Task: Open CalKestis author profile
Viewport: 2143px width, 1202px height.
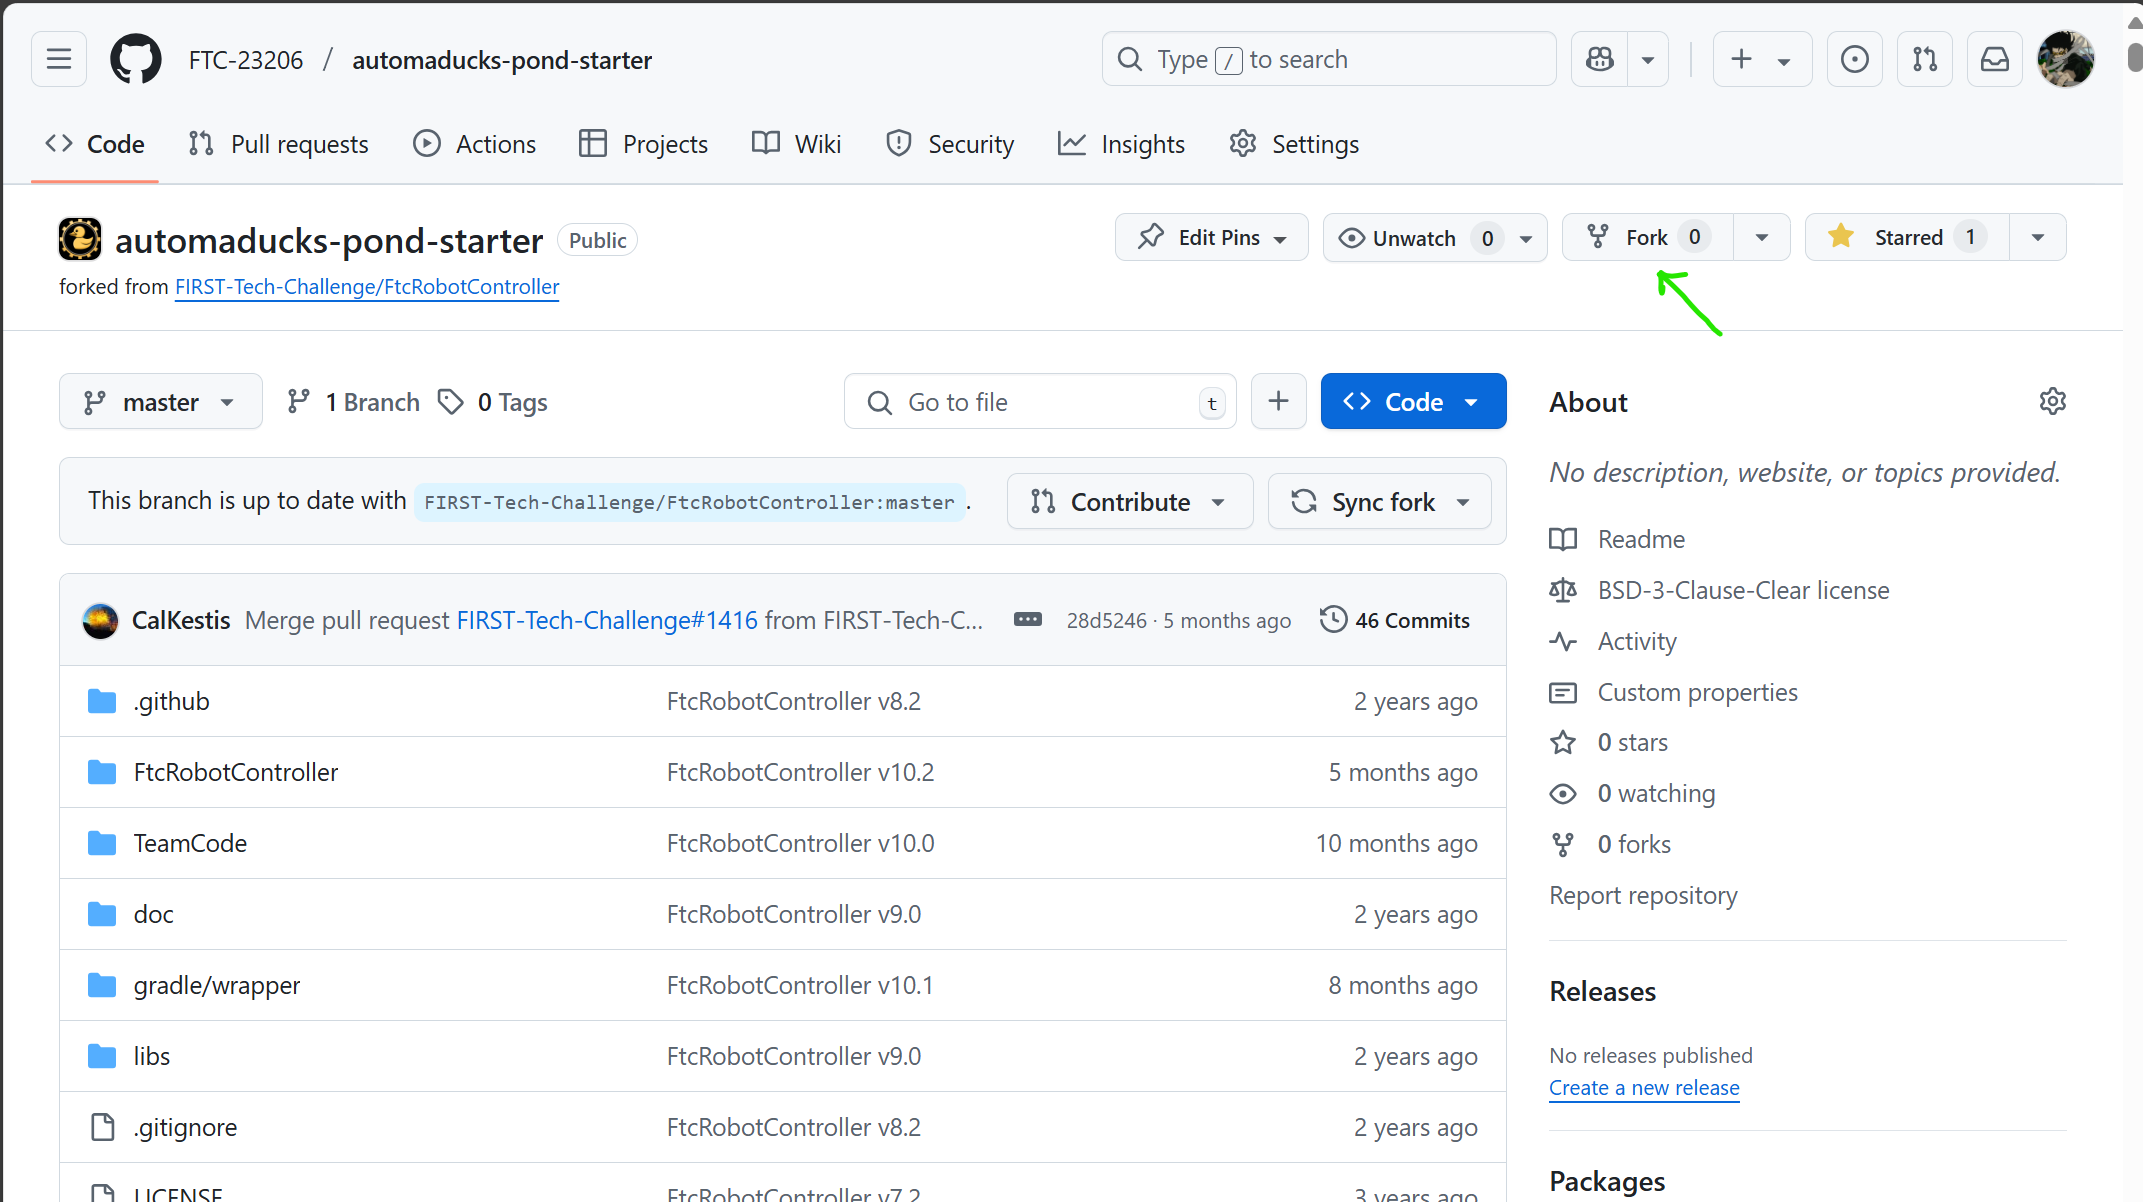Action: (181, 621)
